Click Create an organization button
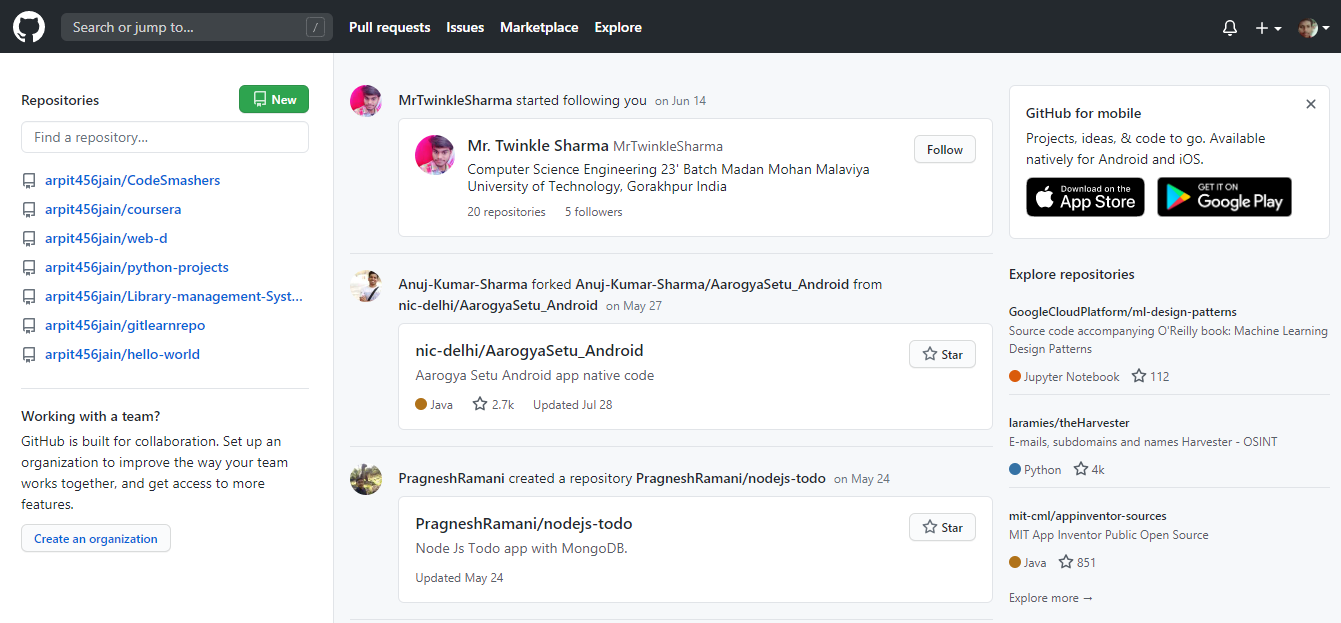This screenshot has width=1341, height=623. [x=96, y=538]
